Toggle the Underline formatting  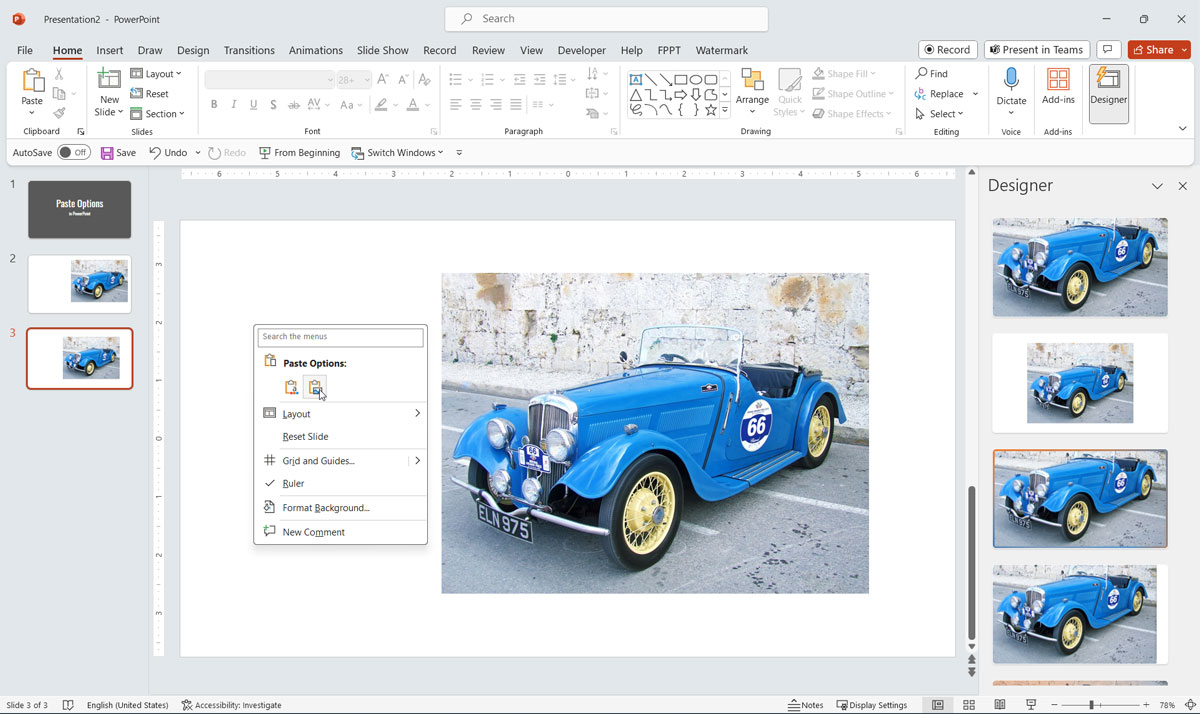pyautogui.click(x=253, y=103)
